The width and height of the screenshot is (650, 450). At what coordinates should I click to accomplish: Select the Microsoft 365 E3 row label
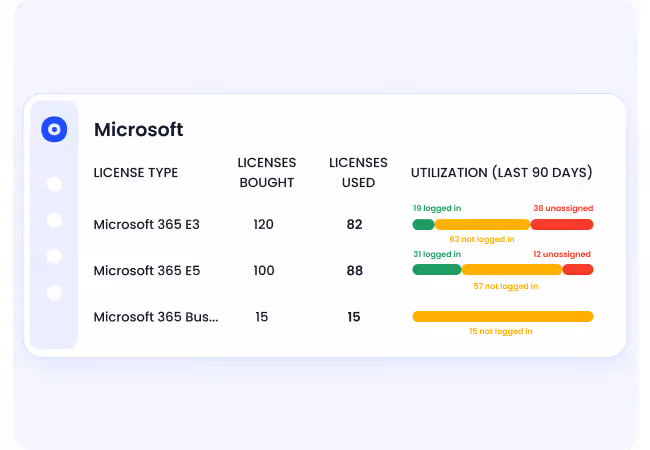146,225
